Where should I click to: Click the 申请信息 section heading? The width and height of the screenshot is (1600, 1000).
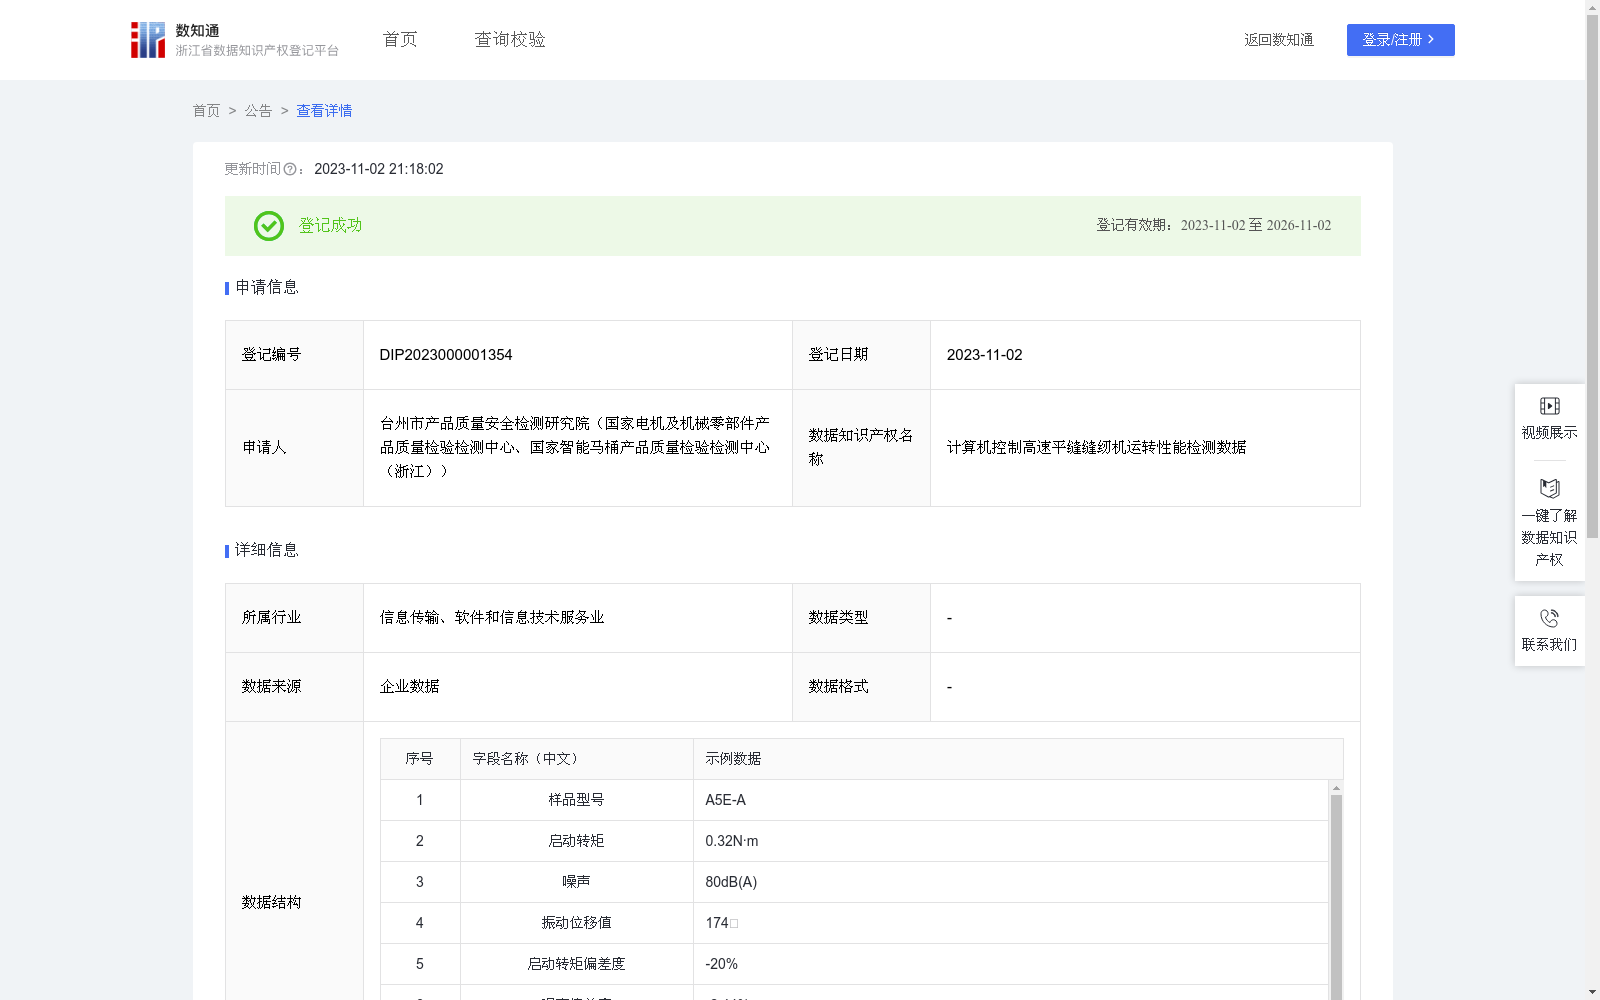pos(267,288)
